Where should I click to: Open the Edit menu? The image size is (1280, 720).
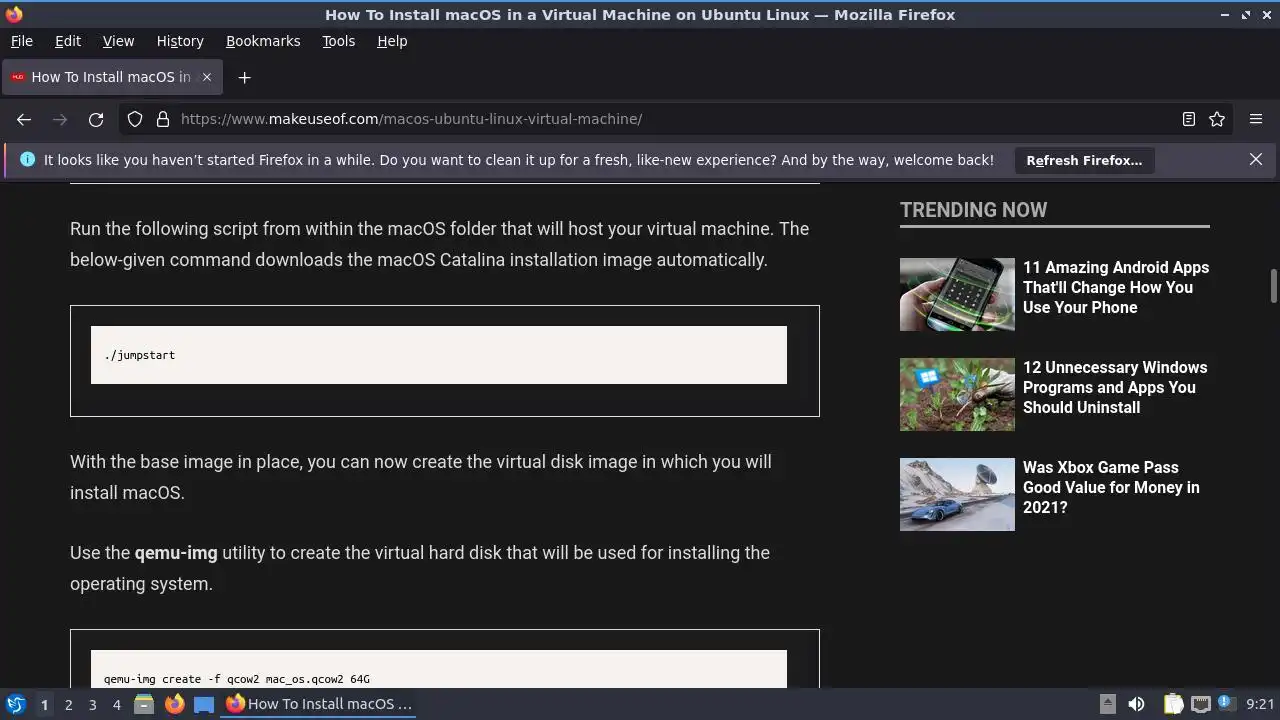(x=68, y=41)
